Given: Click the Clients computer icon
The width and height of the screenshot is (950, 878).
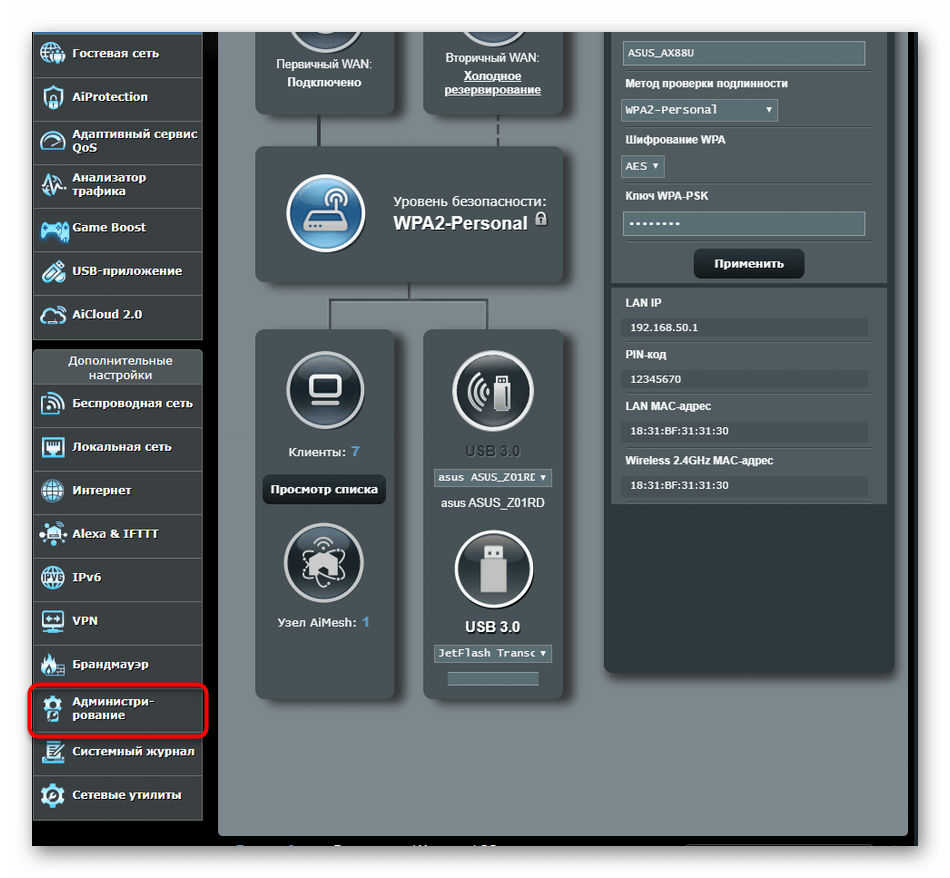Looking at the screenshot, I should tap(325, 391).
